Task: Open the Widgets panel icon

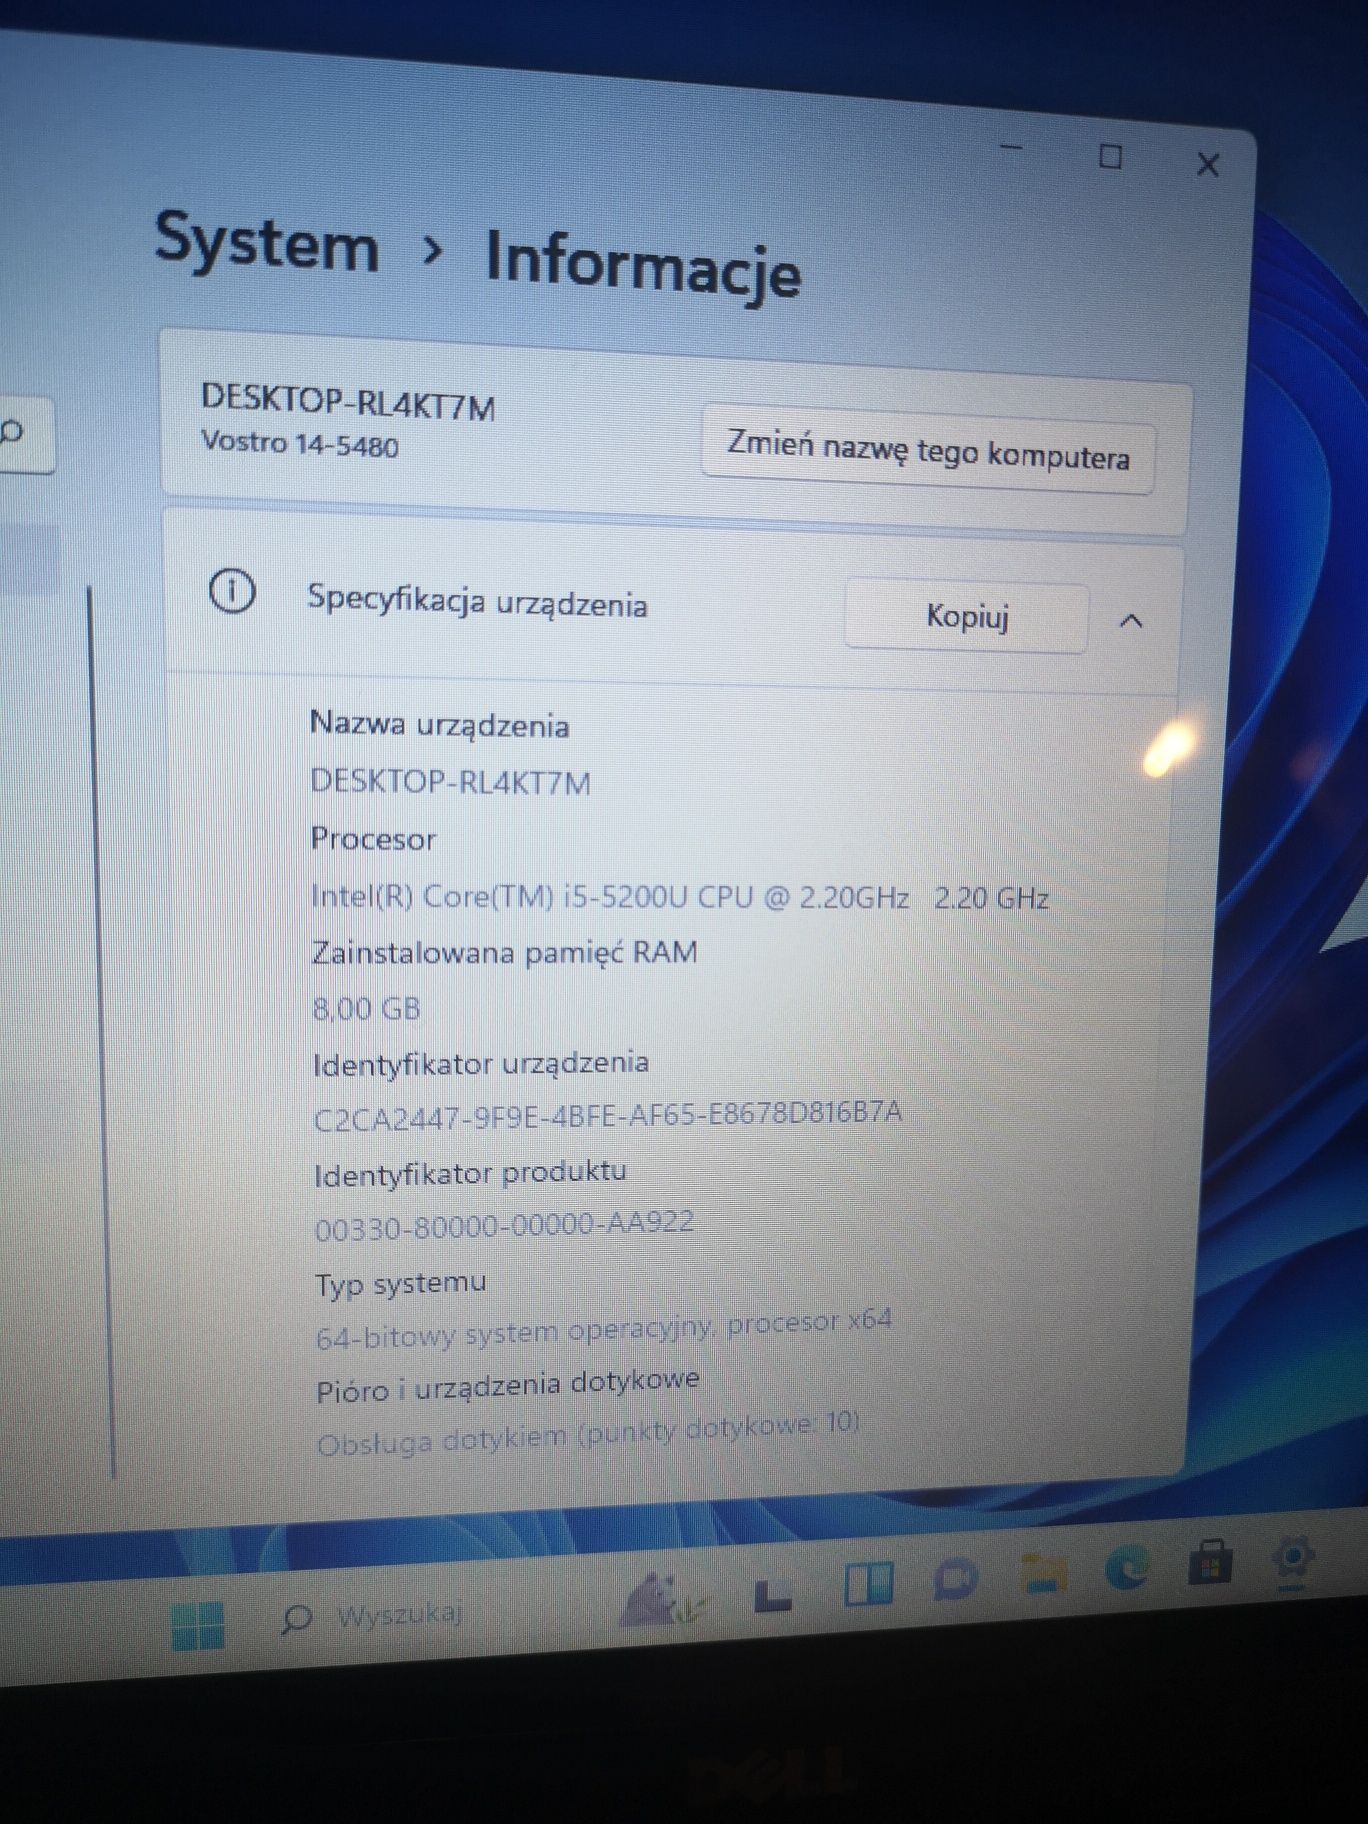Action: pyautogui.click(x=868, y=1585)
